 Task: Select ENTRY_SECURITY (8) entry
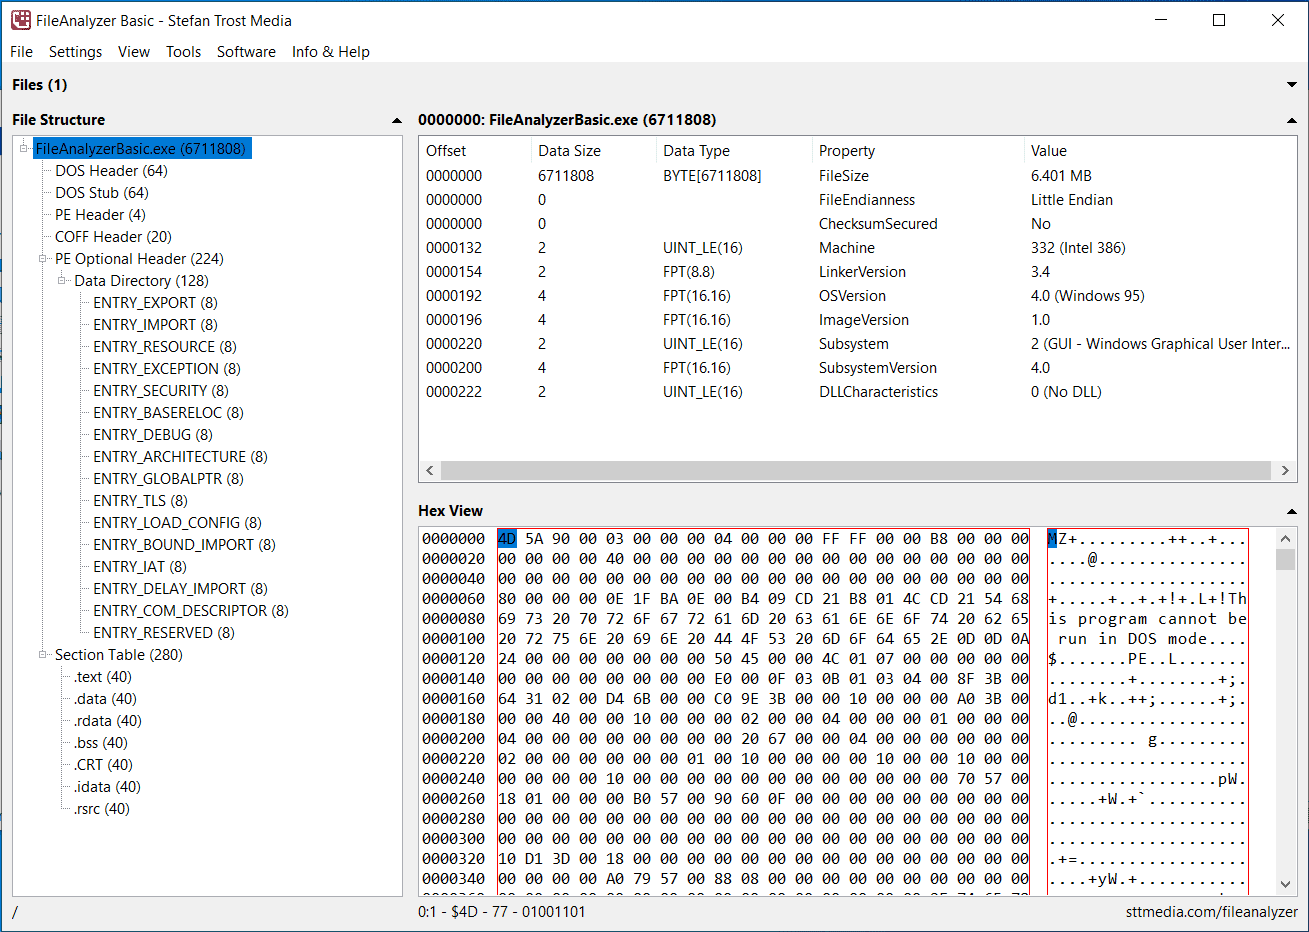click(x=161, y=391)
